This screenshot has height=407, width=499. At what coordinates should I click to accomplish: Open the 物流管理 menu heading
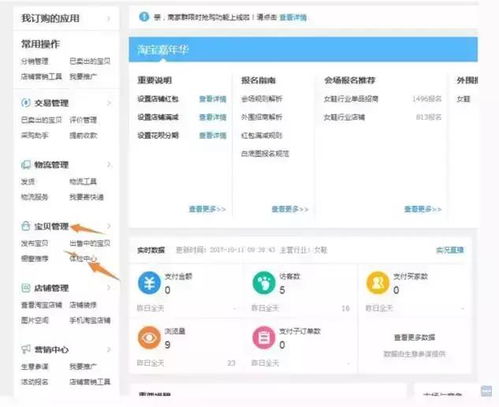[51, 165]
